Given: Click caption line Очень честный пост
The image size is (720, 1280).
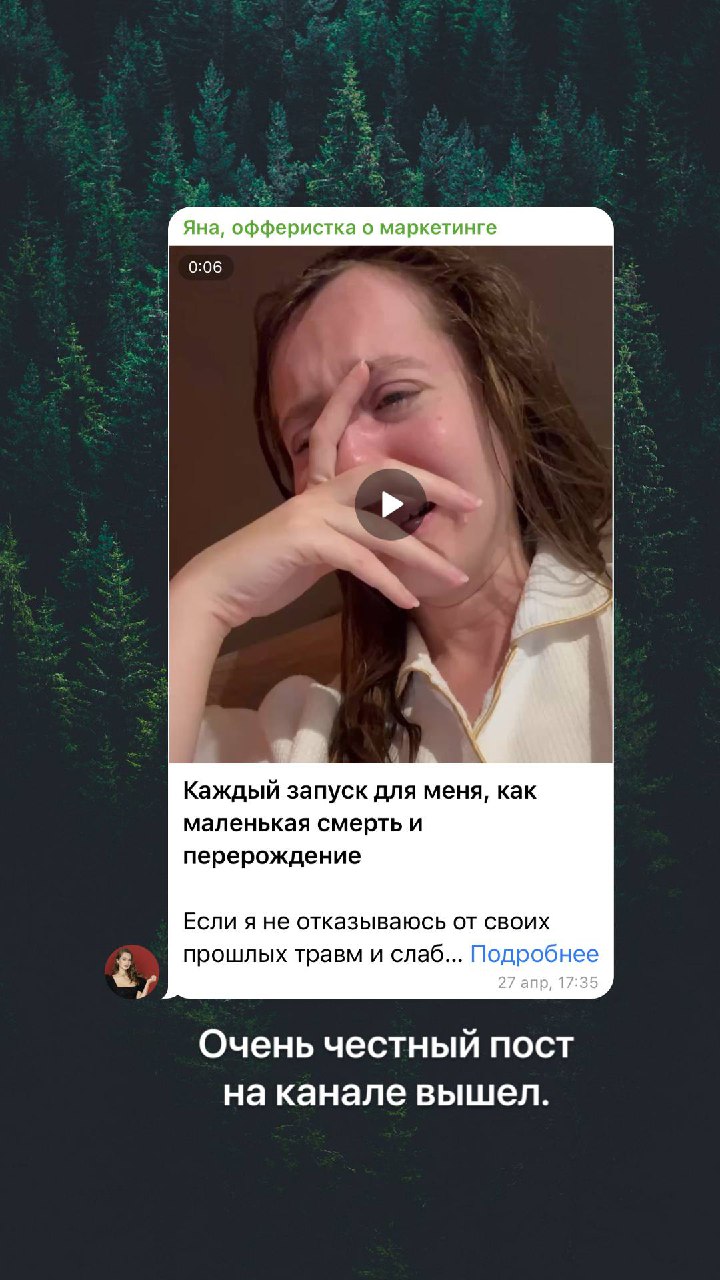Looking at the screenshot, I should pos(386,1046).
